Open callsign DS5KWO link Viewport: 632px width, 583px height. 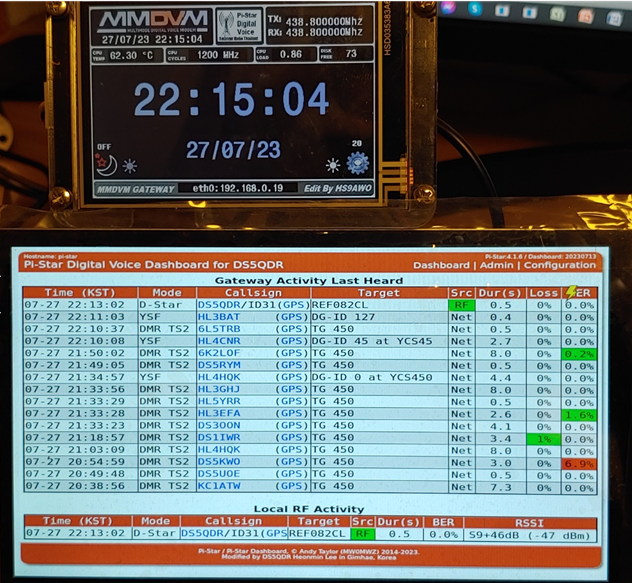click(219, 462)
